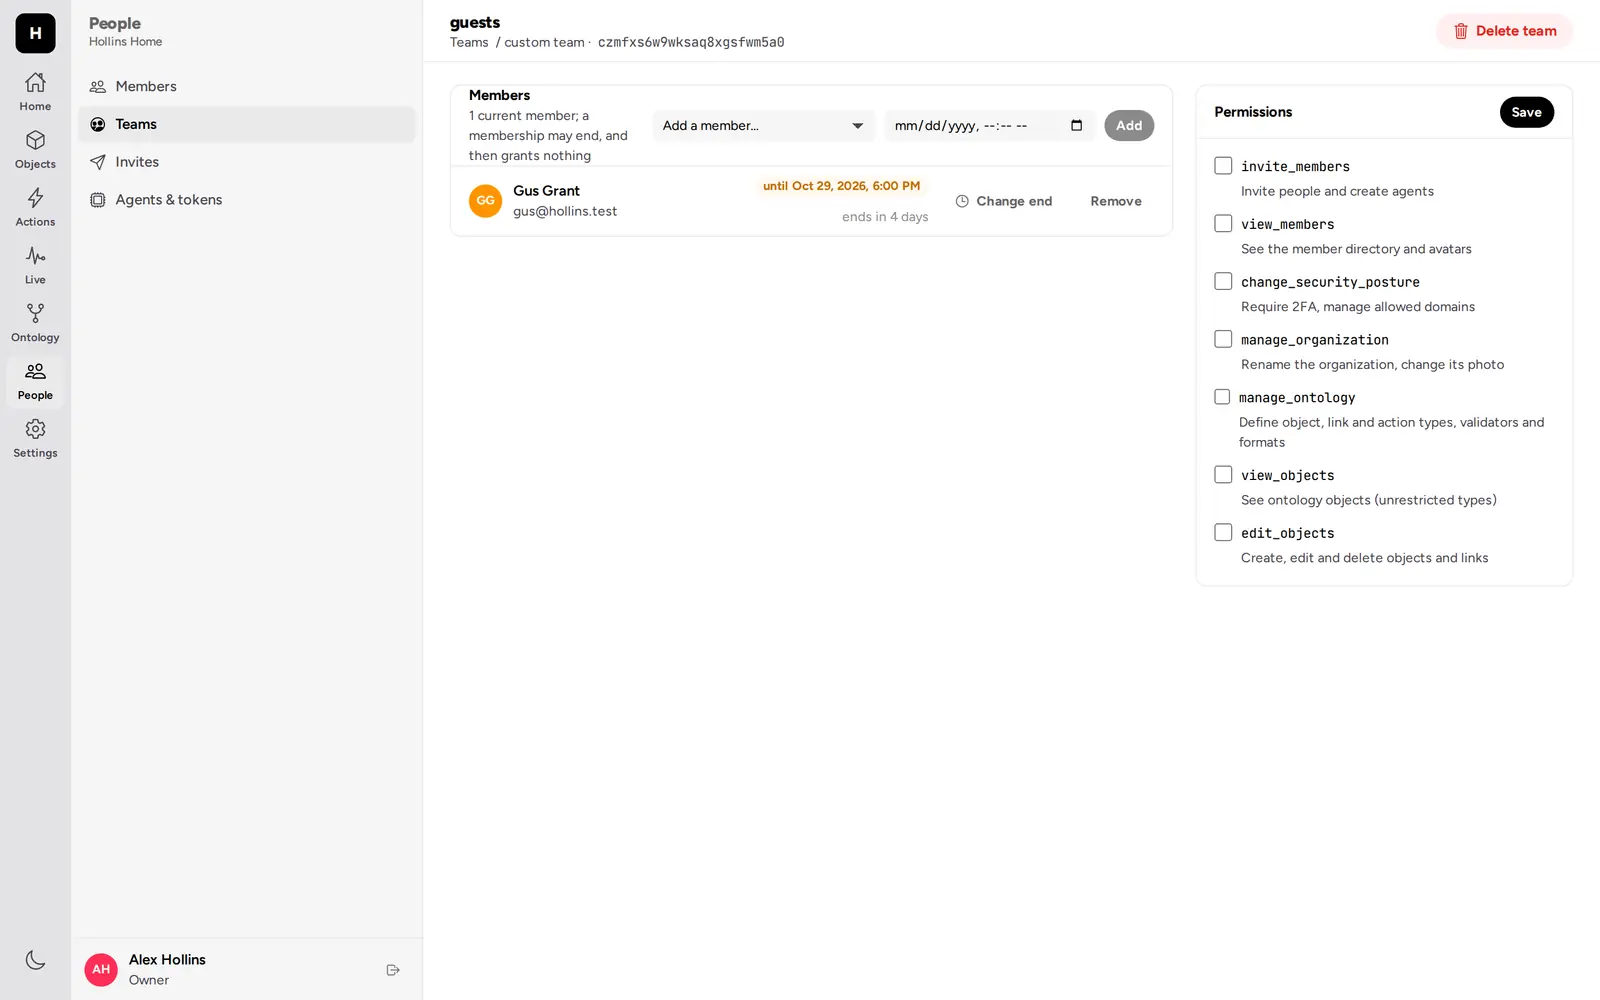1600x1000 pixels.
Task: Click the sign-out icon beside Alex Hollins
Action: (x=393, y=970)
